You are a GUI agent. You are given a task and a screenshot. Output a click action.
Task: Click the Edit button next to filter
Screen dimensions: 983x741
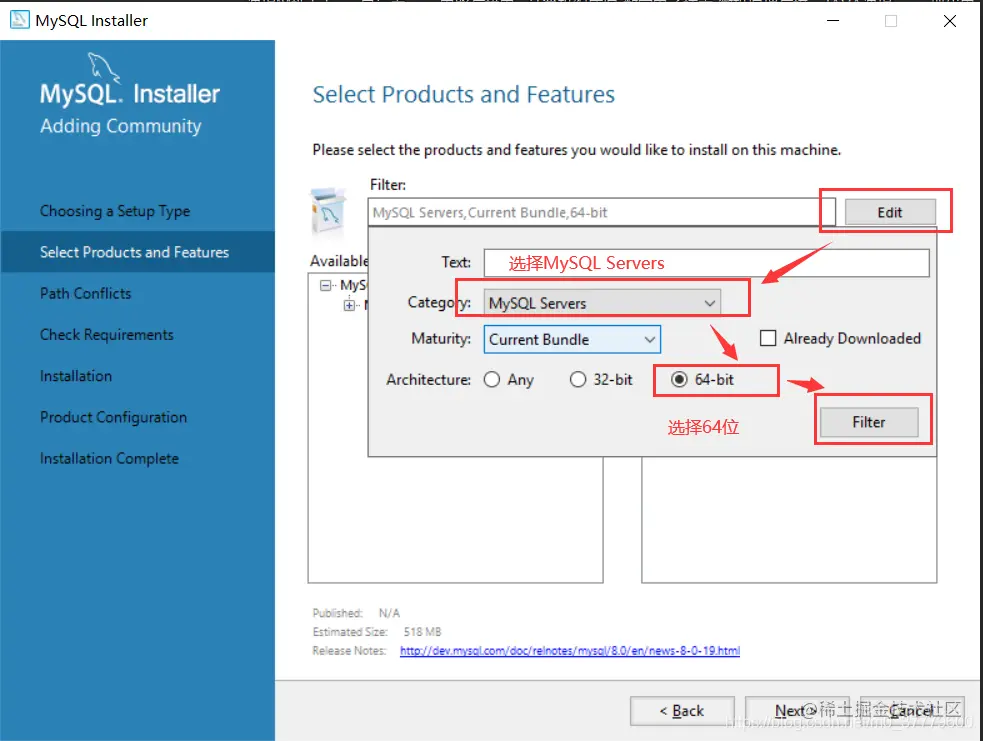(x=890, y=212)
